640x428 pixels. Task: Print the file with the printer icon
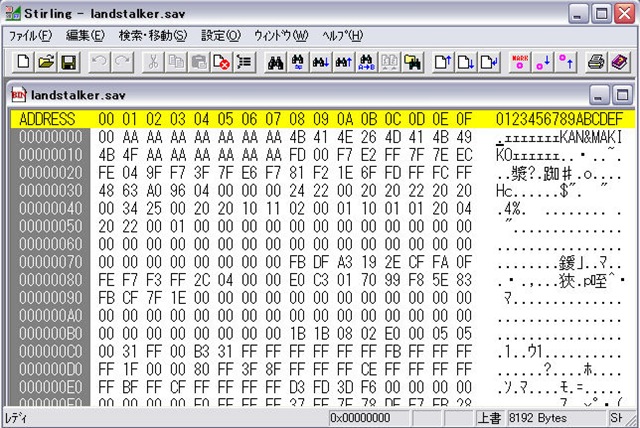pos(596,62)
